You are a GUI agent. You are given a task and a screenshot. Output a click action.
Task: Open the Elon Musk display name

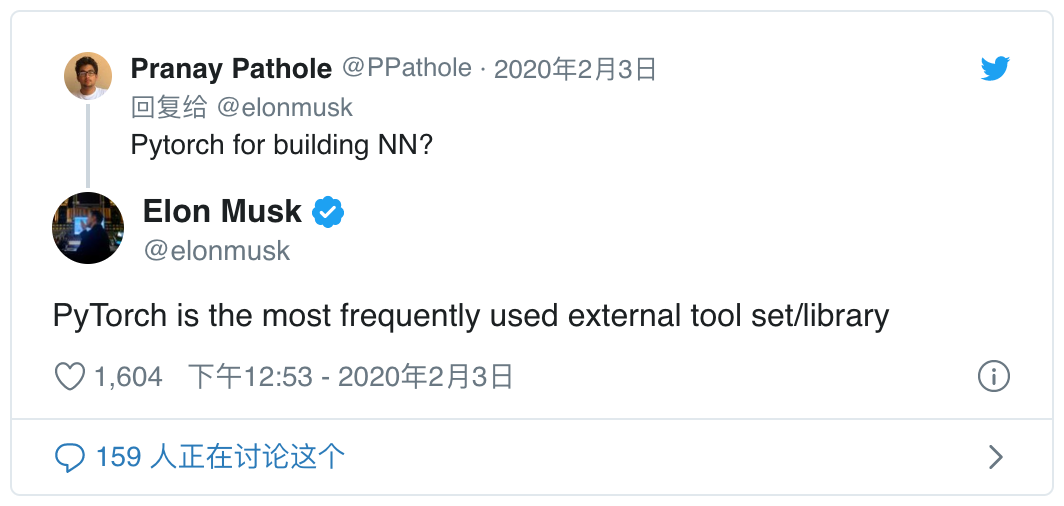(222, 211)
